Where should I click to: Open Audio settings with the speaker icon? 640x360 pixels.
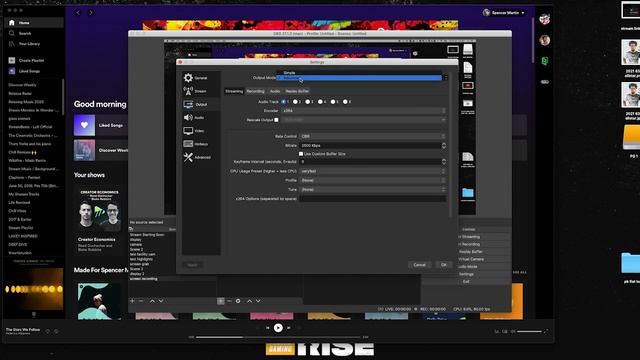[188, 118]
